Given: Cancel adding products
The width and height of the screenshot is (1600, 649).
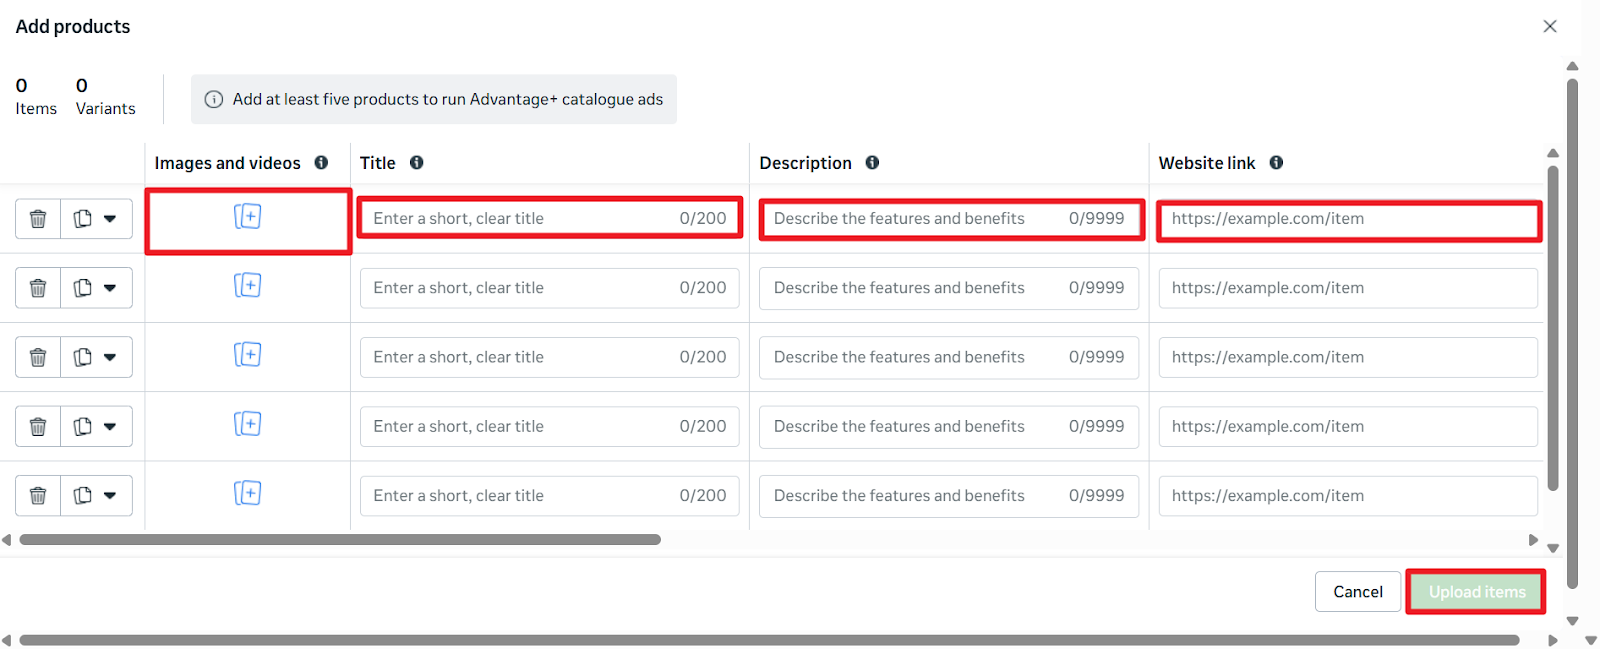Looking at the screenshot, I should click(1357, 592).
